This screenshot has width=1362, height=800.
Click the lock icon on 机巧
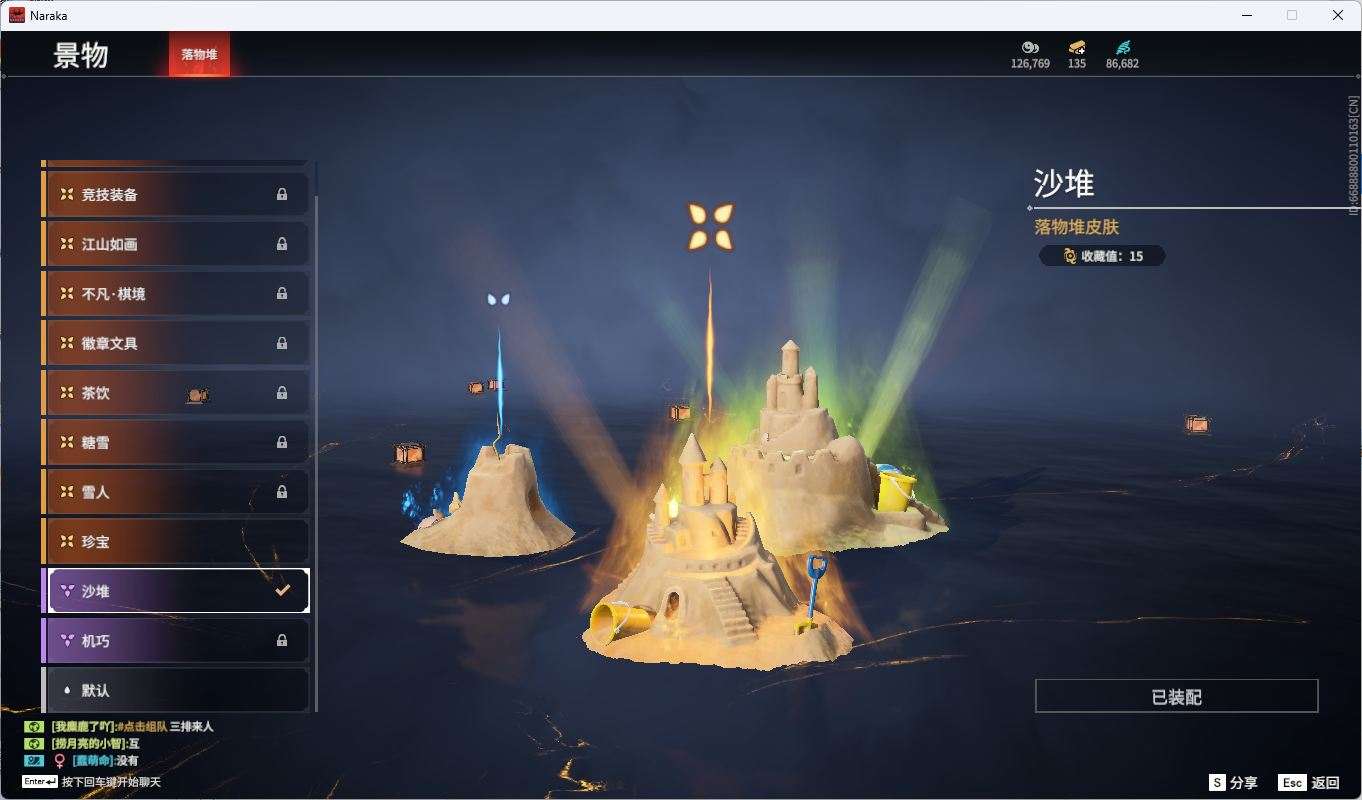coord(282,641)
